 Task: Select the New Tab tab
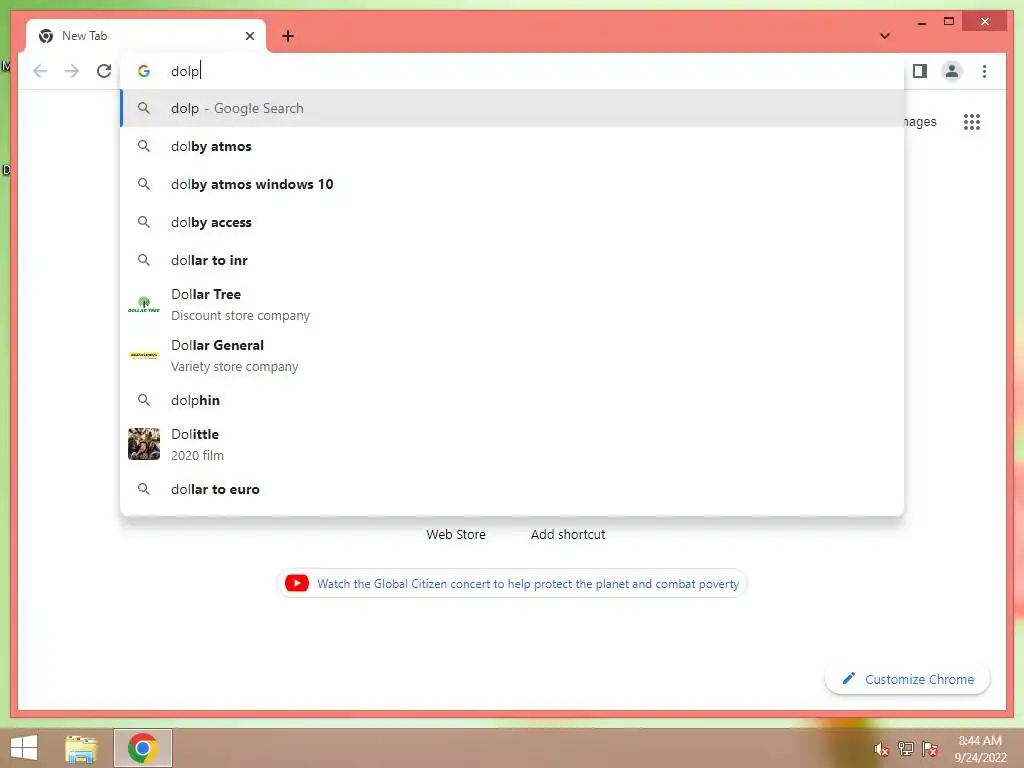[146, 36]
